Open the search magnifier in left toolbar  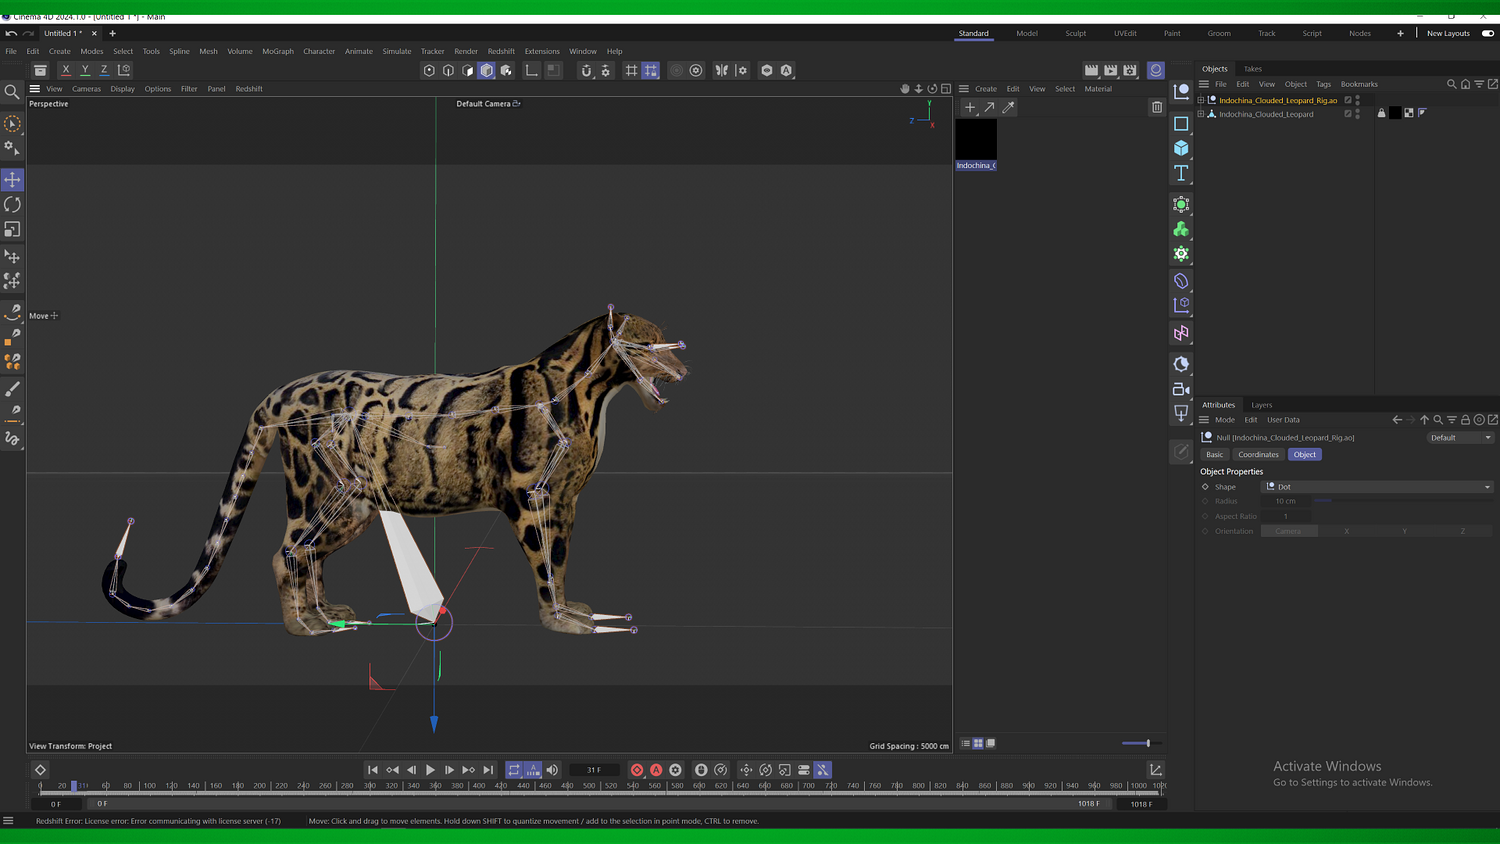(12, 92)
